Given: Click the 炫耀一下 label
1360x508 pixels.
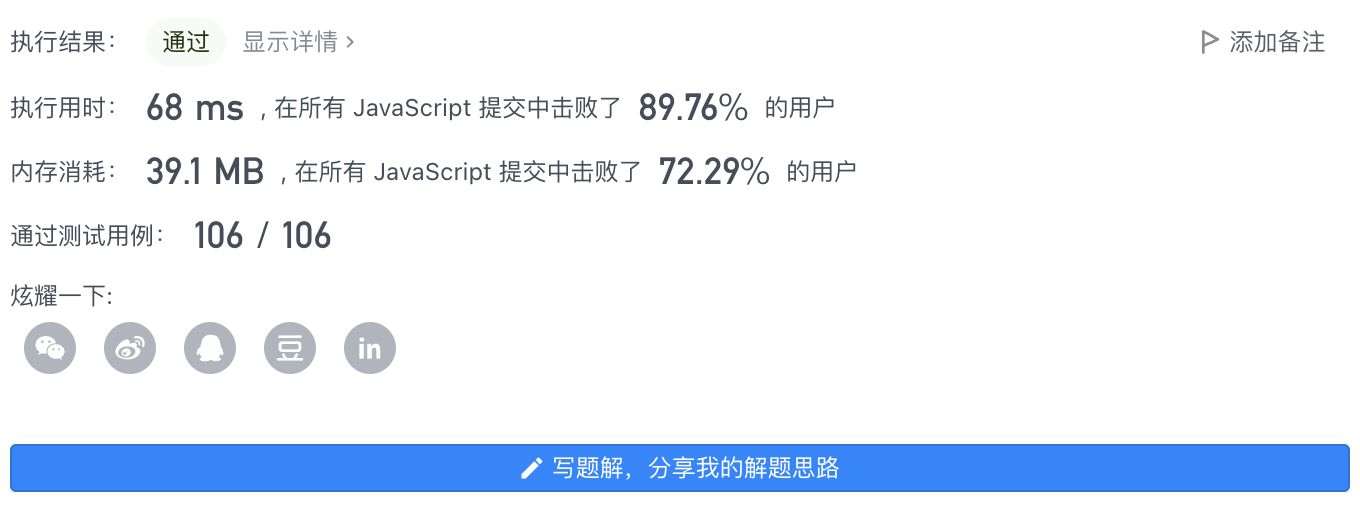Looking at the screenshot, I should 62,296.
